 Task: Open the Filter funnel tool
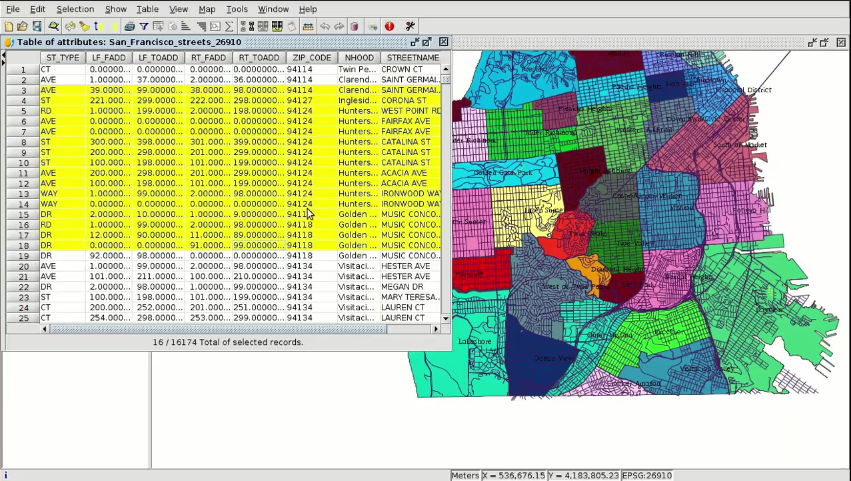pos(144,26)
